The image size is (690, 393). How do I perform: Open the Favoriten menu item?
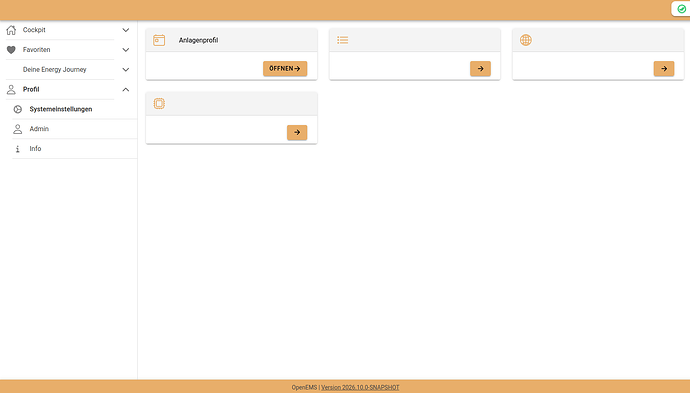click(37, 50)
